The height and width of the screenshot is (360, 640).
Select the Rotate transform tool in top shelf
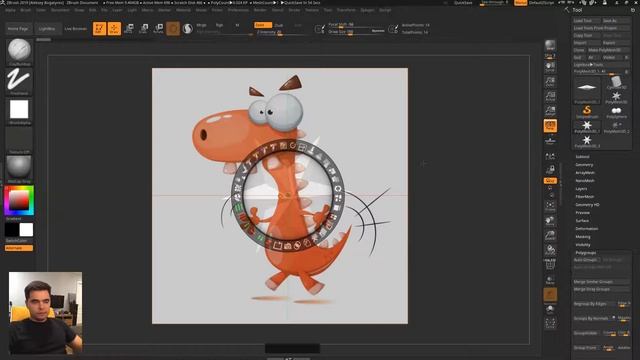(x=158, y=29)
